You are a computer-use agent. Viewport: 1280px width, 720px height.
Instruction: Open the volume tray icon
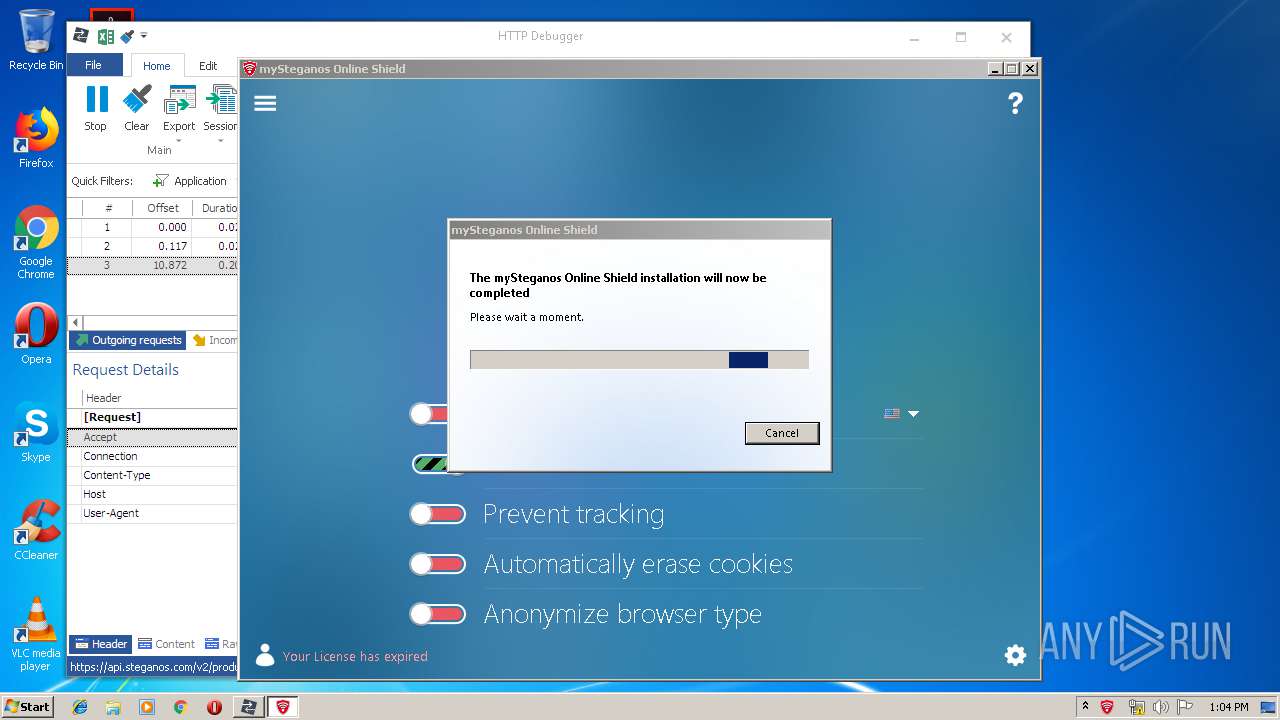pos(1160,707)
